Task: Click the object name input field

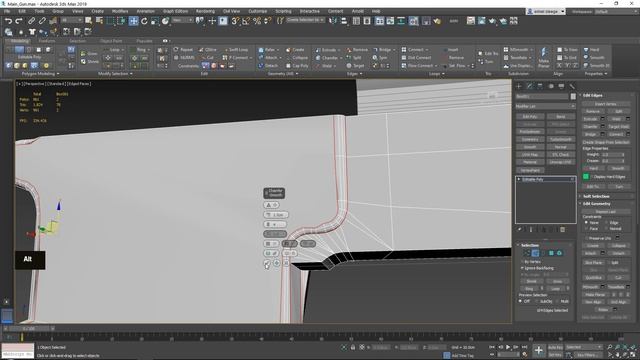Action: [x=542, y=96]
